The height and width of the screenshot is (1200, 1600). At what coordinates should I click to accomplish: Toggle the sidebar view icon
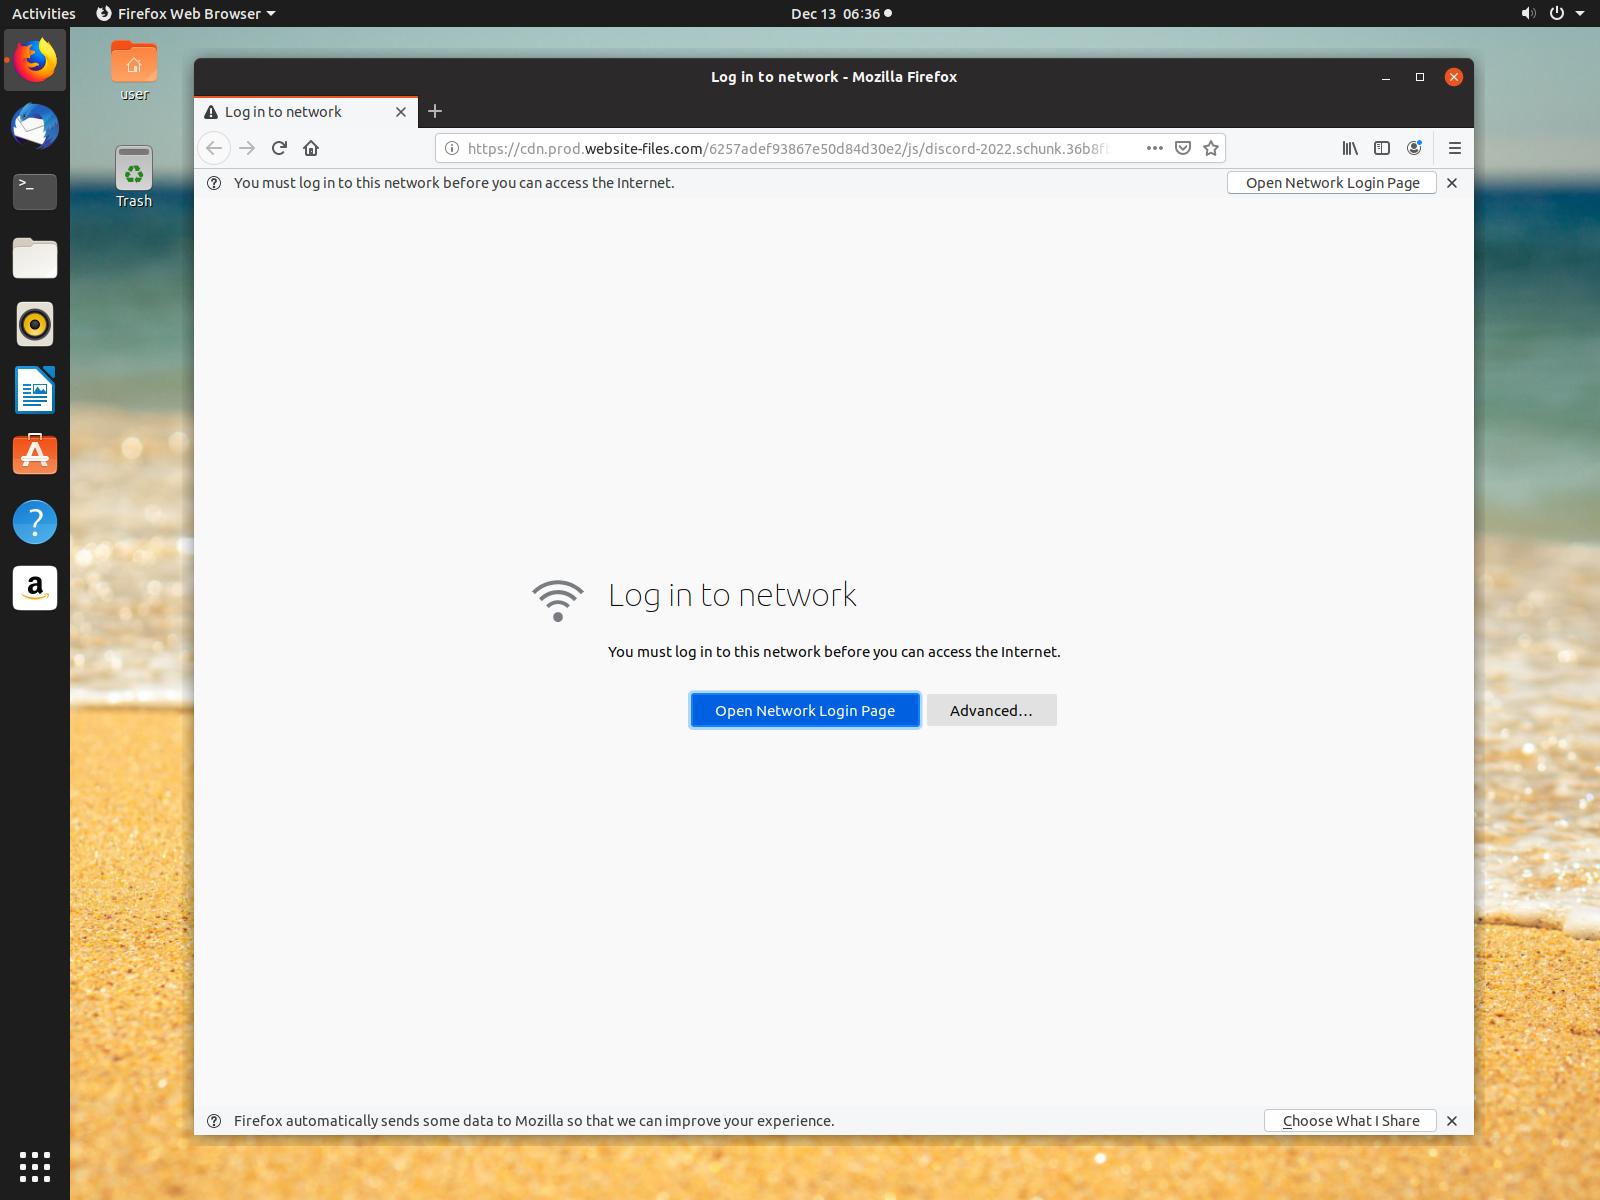click(1381, 148)
